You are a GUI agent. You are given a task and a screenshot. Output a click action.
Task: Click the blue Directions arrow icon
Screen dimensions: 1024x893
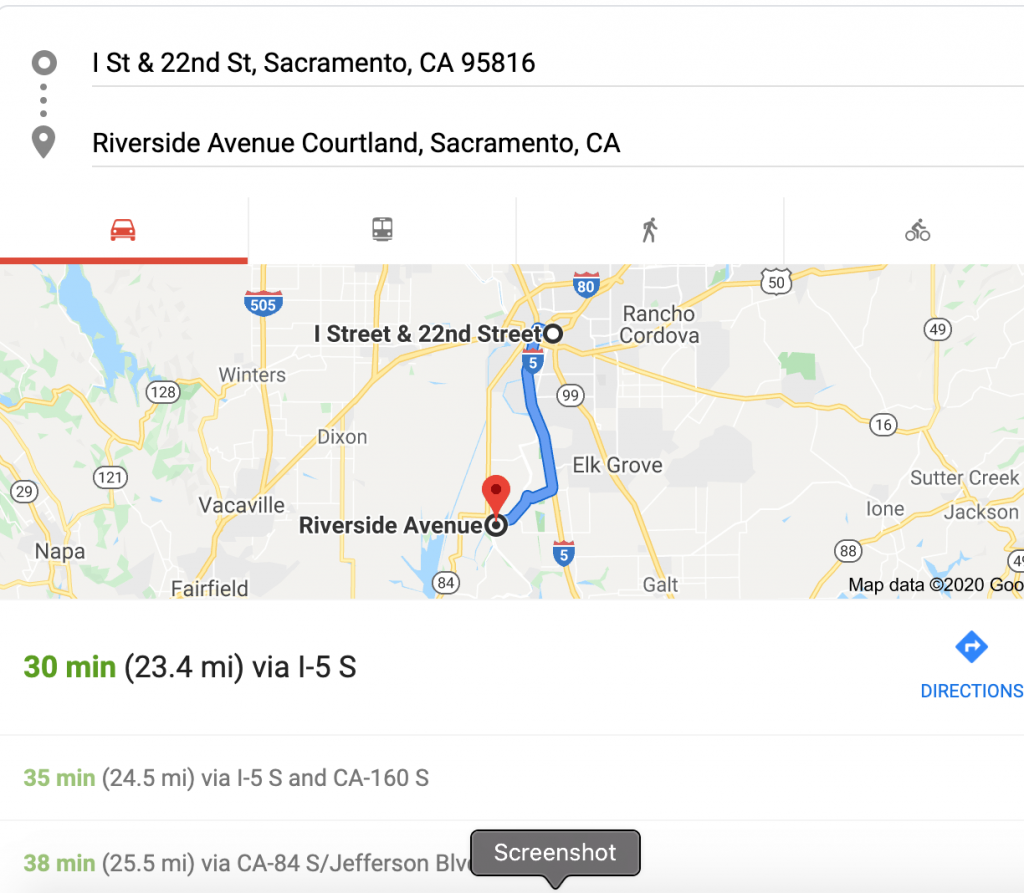(971, 647)
